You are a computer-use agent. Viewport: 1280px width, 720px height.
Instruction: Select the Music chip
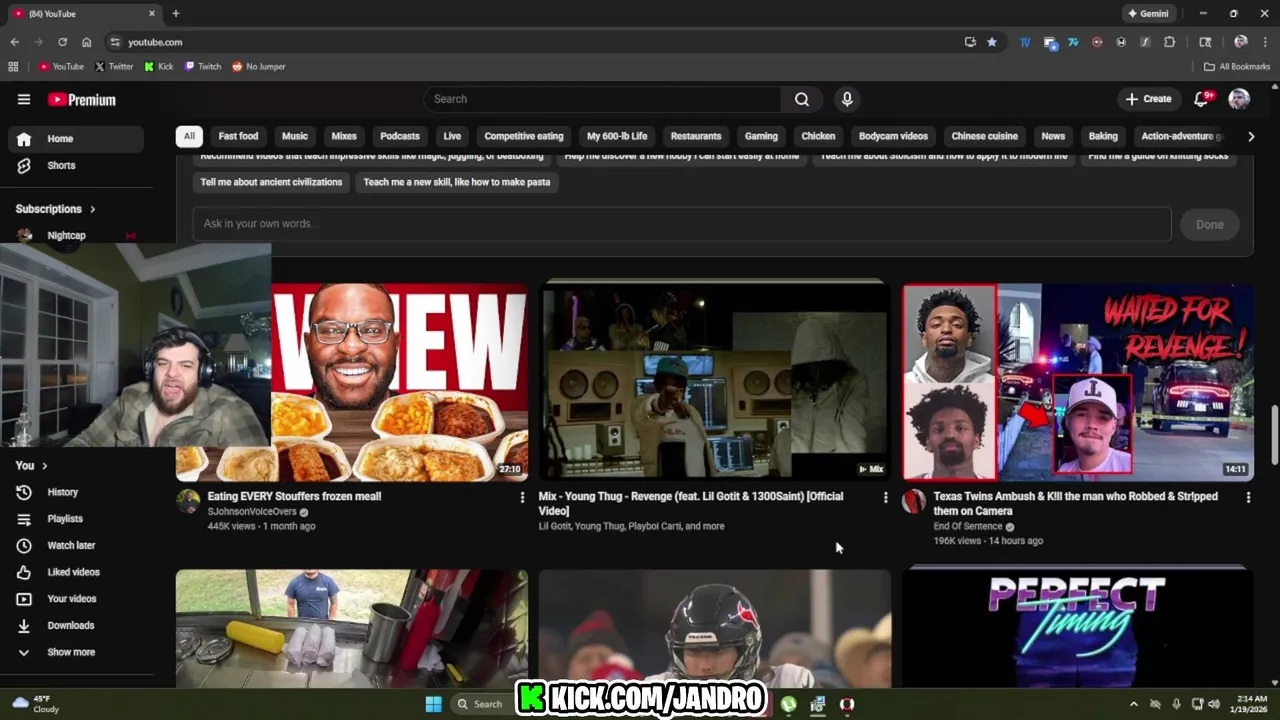[x=295, y=136]
